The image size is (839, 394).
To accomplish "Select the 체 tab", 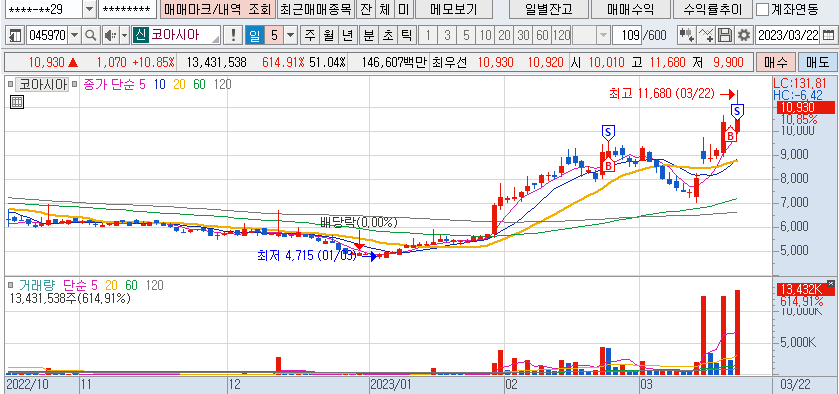I will 384,9.
